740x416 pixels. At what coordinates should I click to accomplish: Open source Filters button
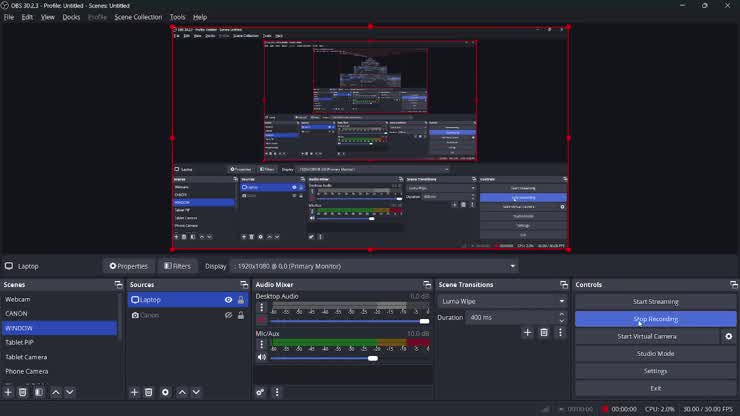coord(177,266)
